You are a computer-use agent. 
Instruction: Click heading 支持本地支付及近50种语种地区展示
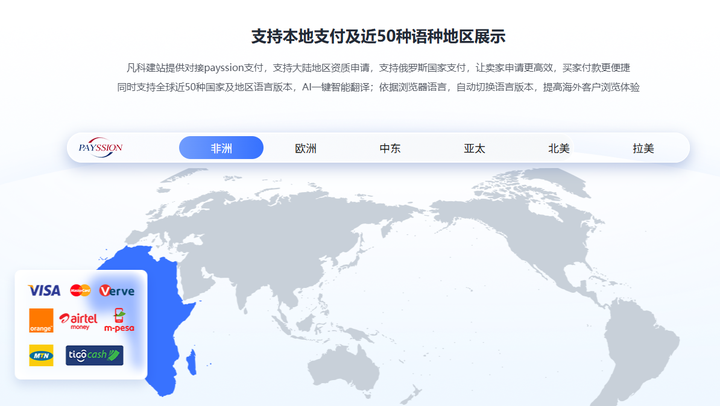point(378,36)
